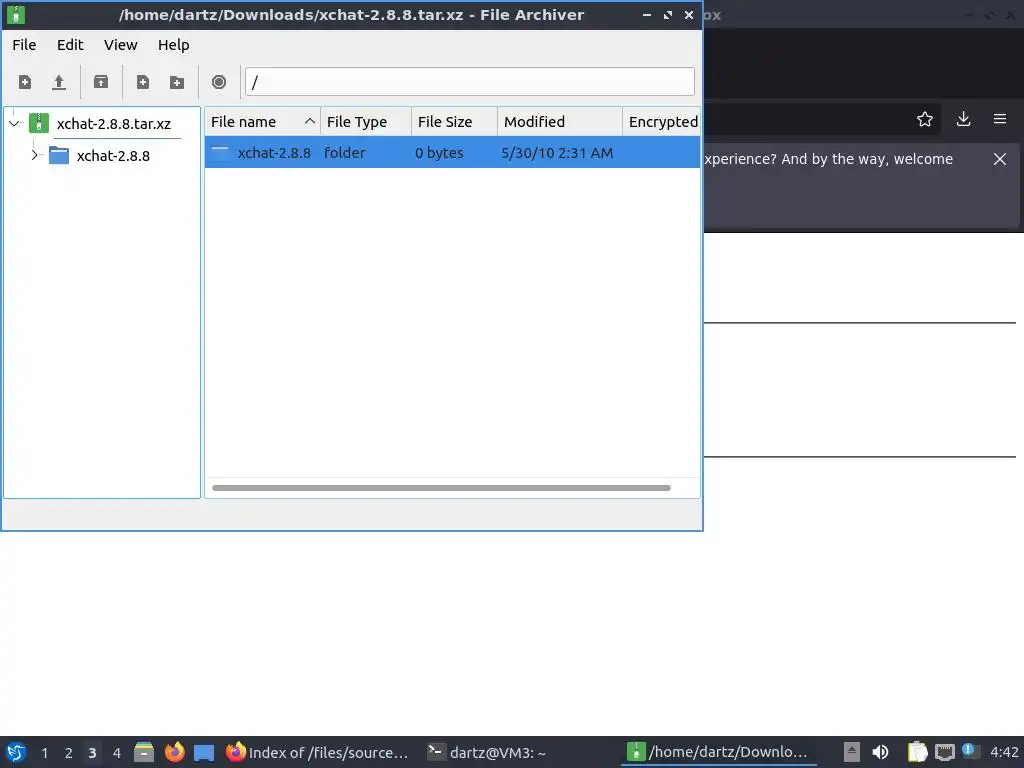Image resolution: width=1024 pixels, height=768 pixels.
Task: Click the 4:42 clock in taskbar
Action: tap(1004, 752)
